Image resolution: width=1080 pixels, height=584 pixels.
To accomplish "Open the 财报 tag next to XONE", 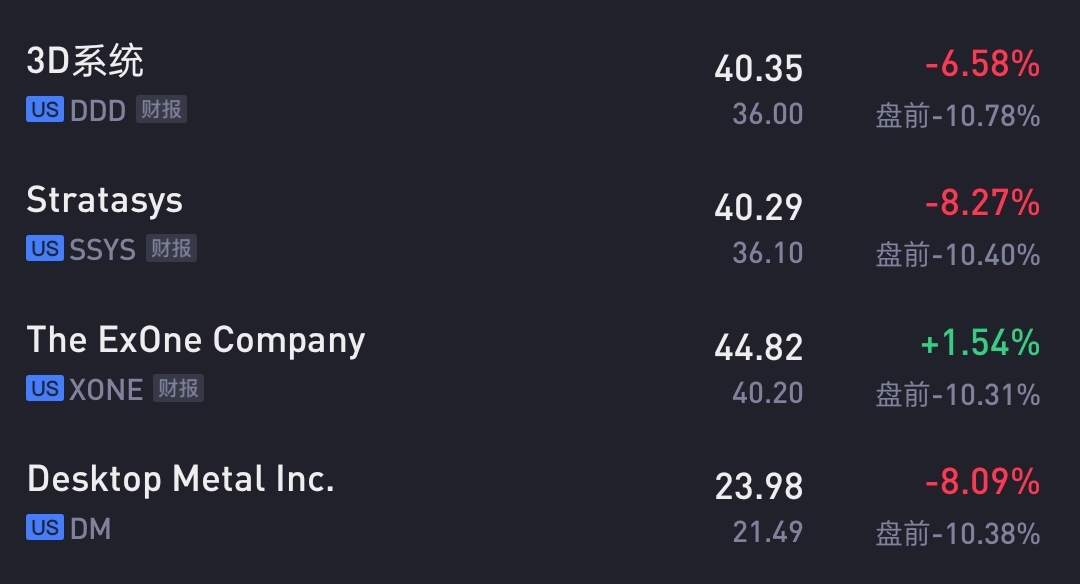I will 178,388.
